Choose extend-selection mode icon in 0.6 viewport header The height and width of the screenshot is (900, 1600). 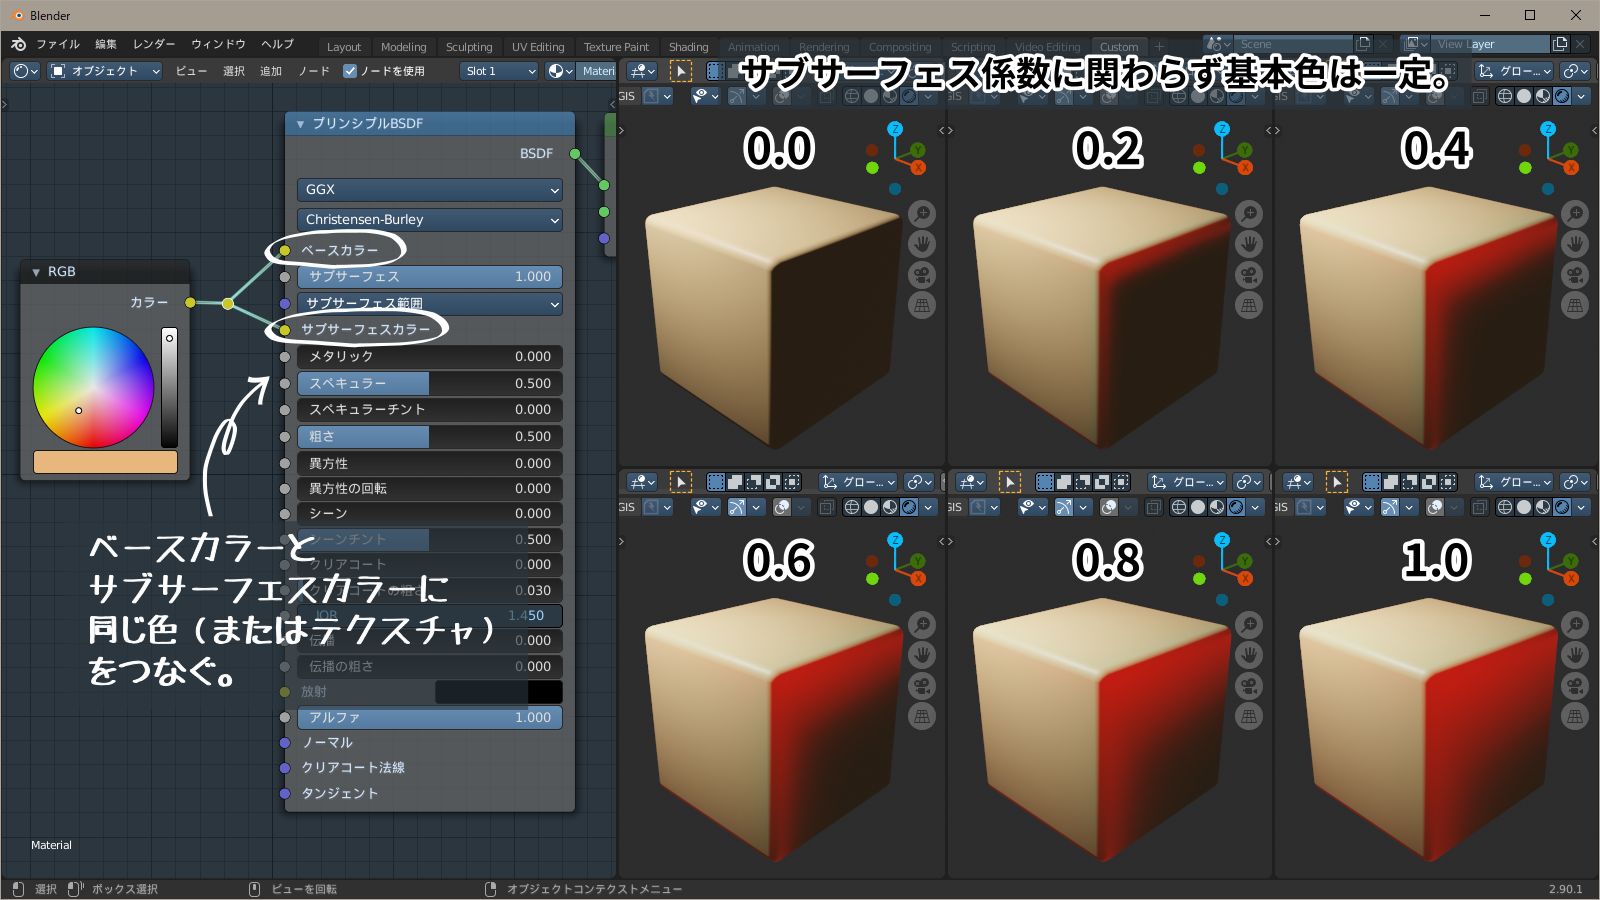pyautogui.click(x=735, y=482)
